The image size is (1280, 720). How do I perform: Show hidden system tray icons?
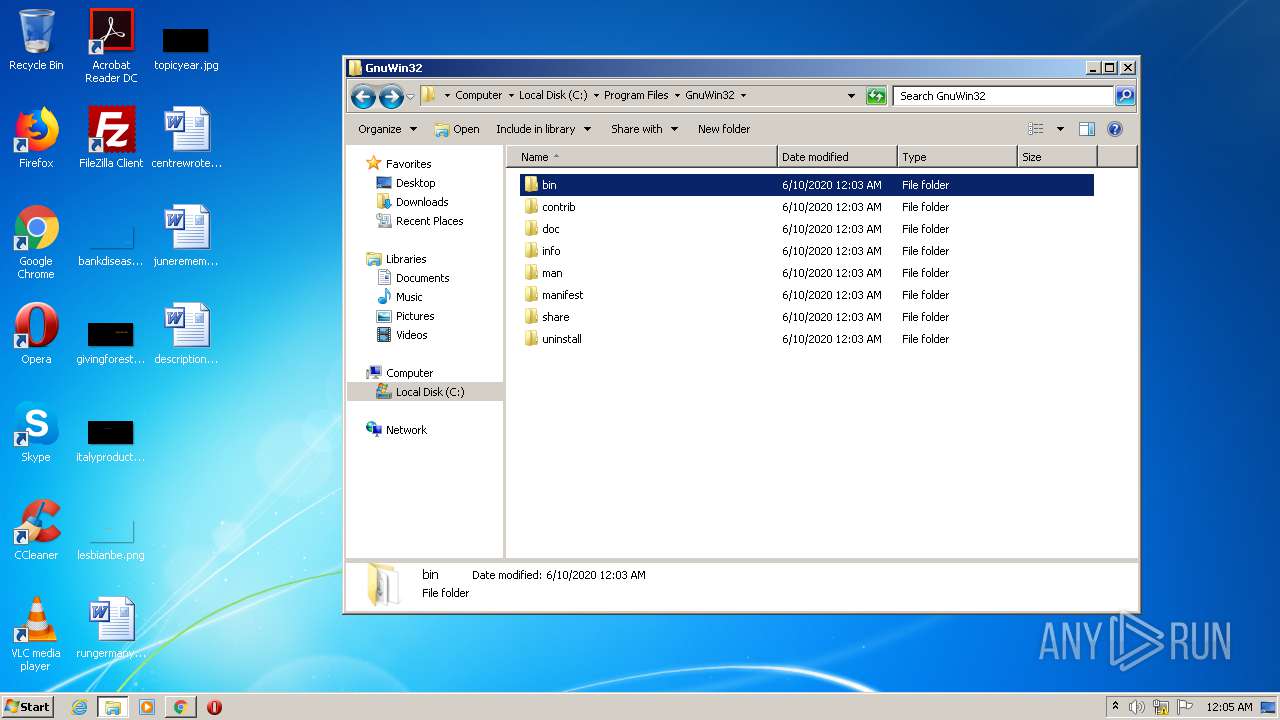[x=1115, y=707]
